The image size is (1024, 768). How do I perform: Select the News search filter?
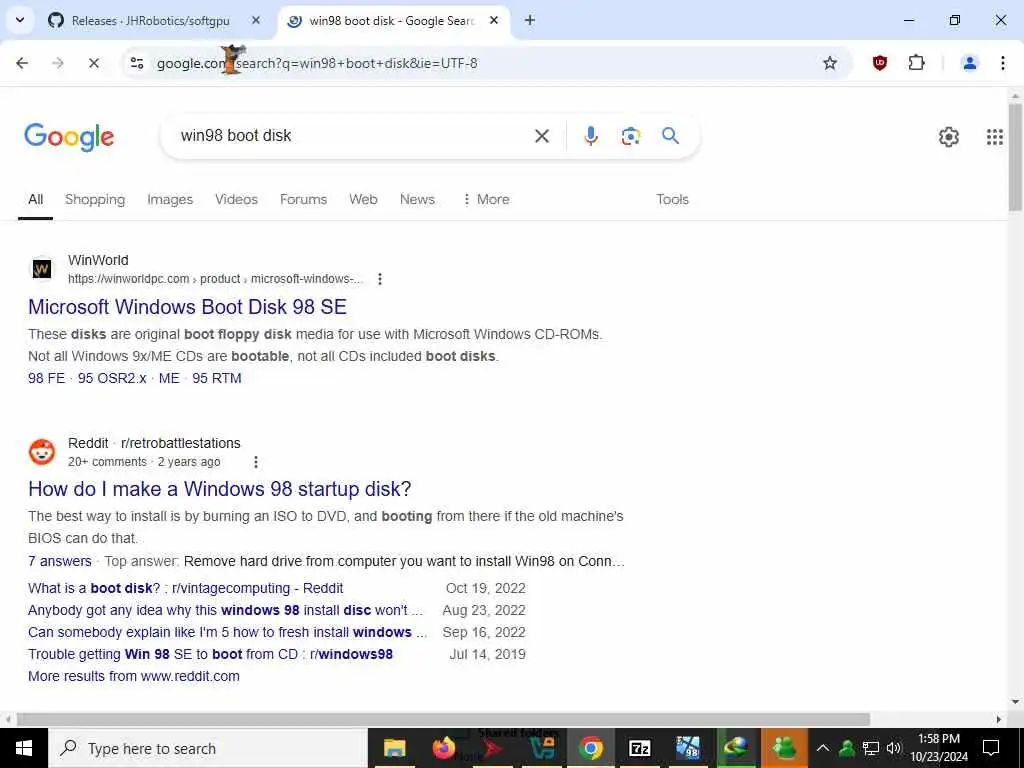pyautogui.click(x=417, y=199)
